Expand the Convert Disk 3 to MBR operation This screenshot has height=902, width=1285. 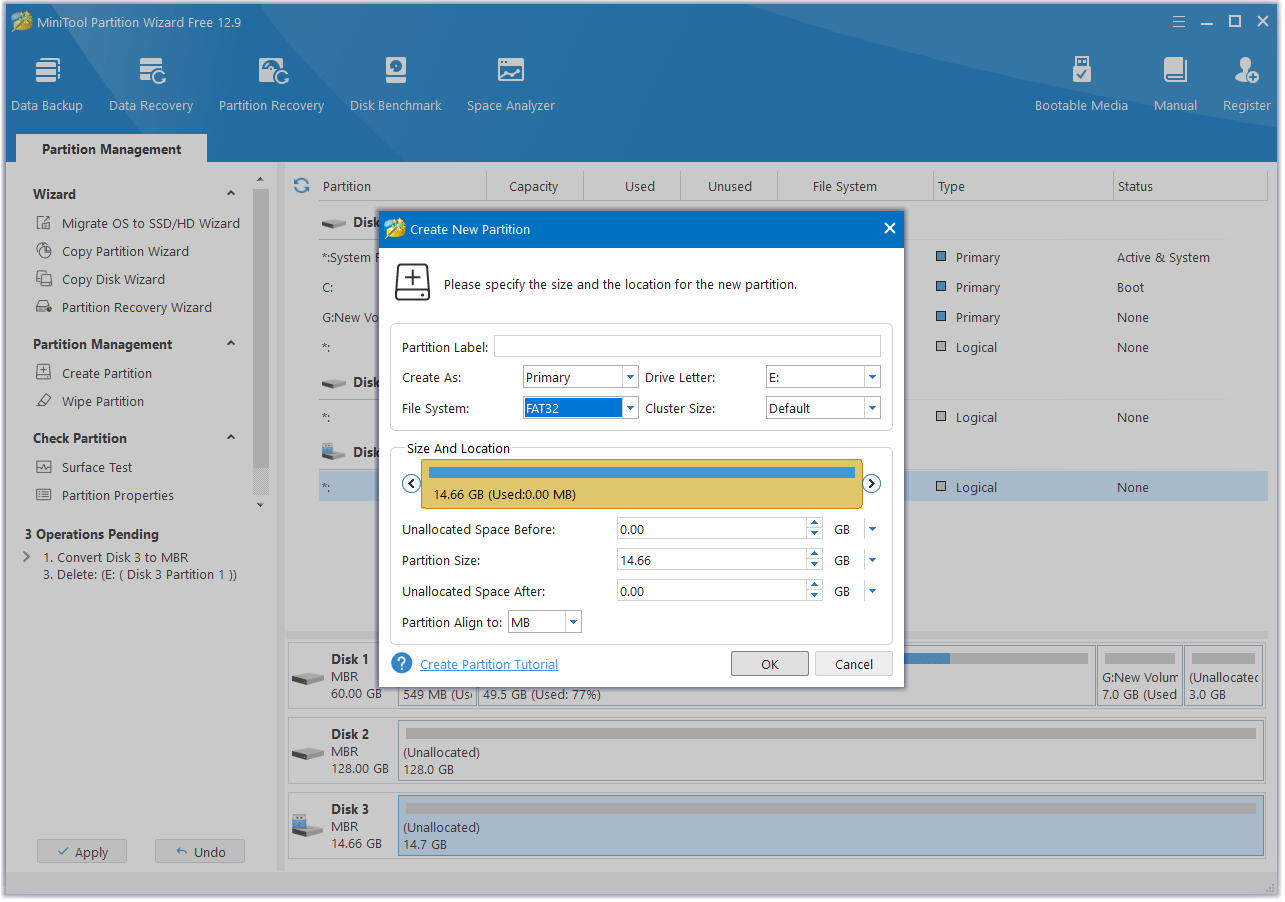pos(27,557)
